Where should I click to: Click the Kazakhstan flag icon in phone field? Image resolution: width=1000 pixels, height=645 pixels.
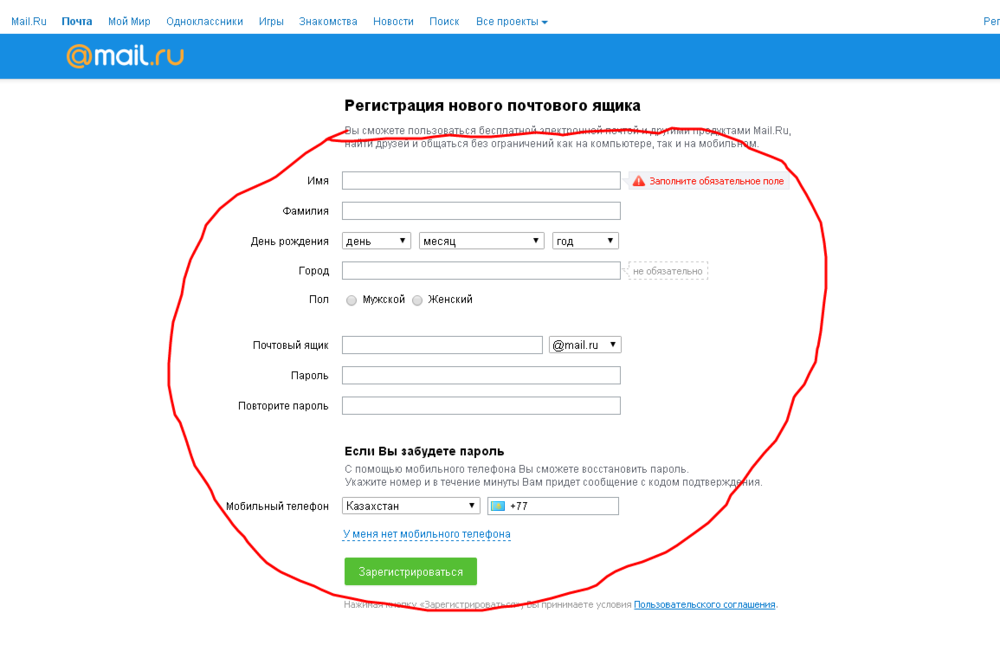pos(498,506)
